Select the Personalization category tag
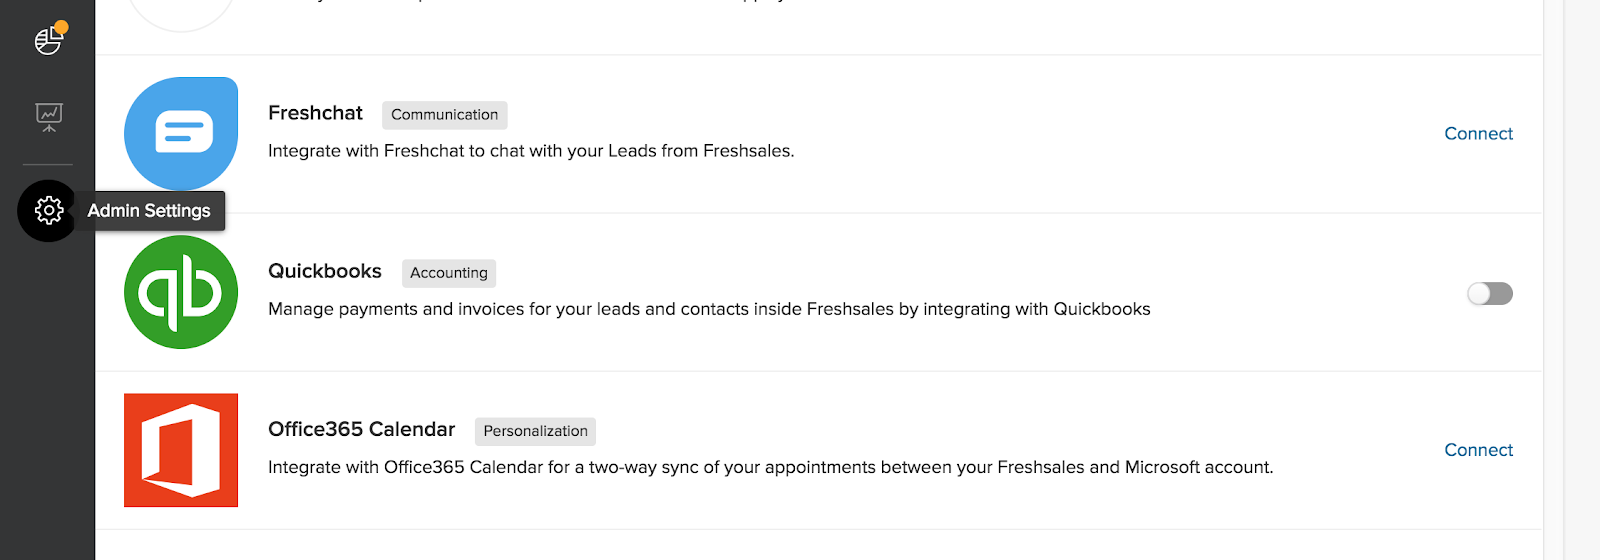The image size is (1600, 560). coord(535,431)
